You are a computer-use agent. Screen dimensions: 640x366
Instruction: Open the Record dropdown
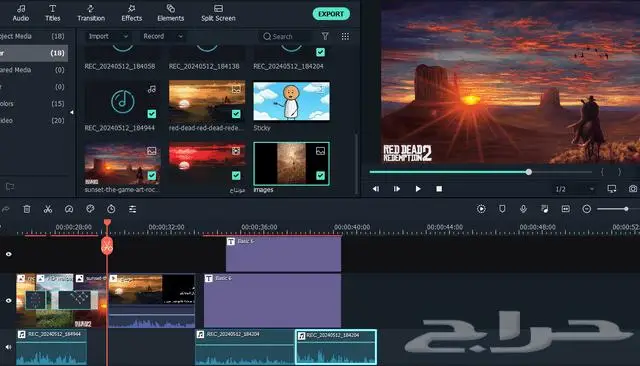tap(162, 36)
